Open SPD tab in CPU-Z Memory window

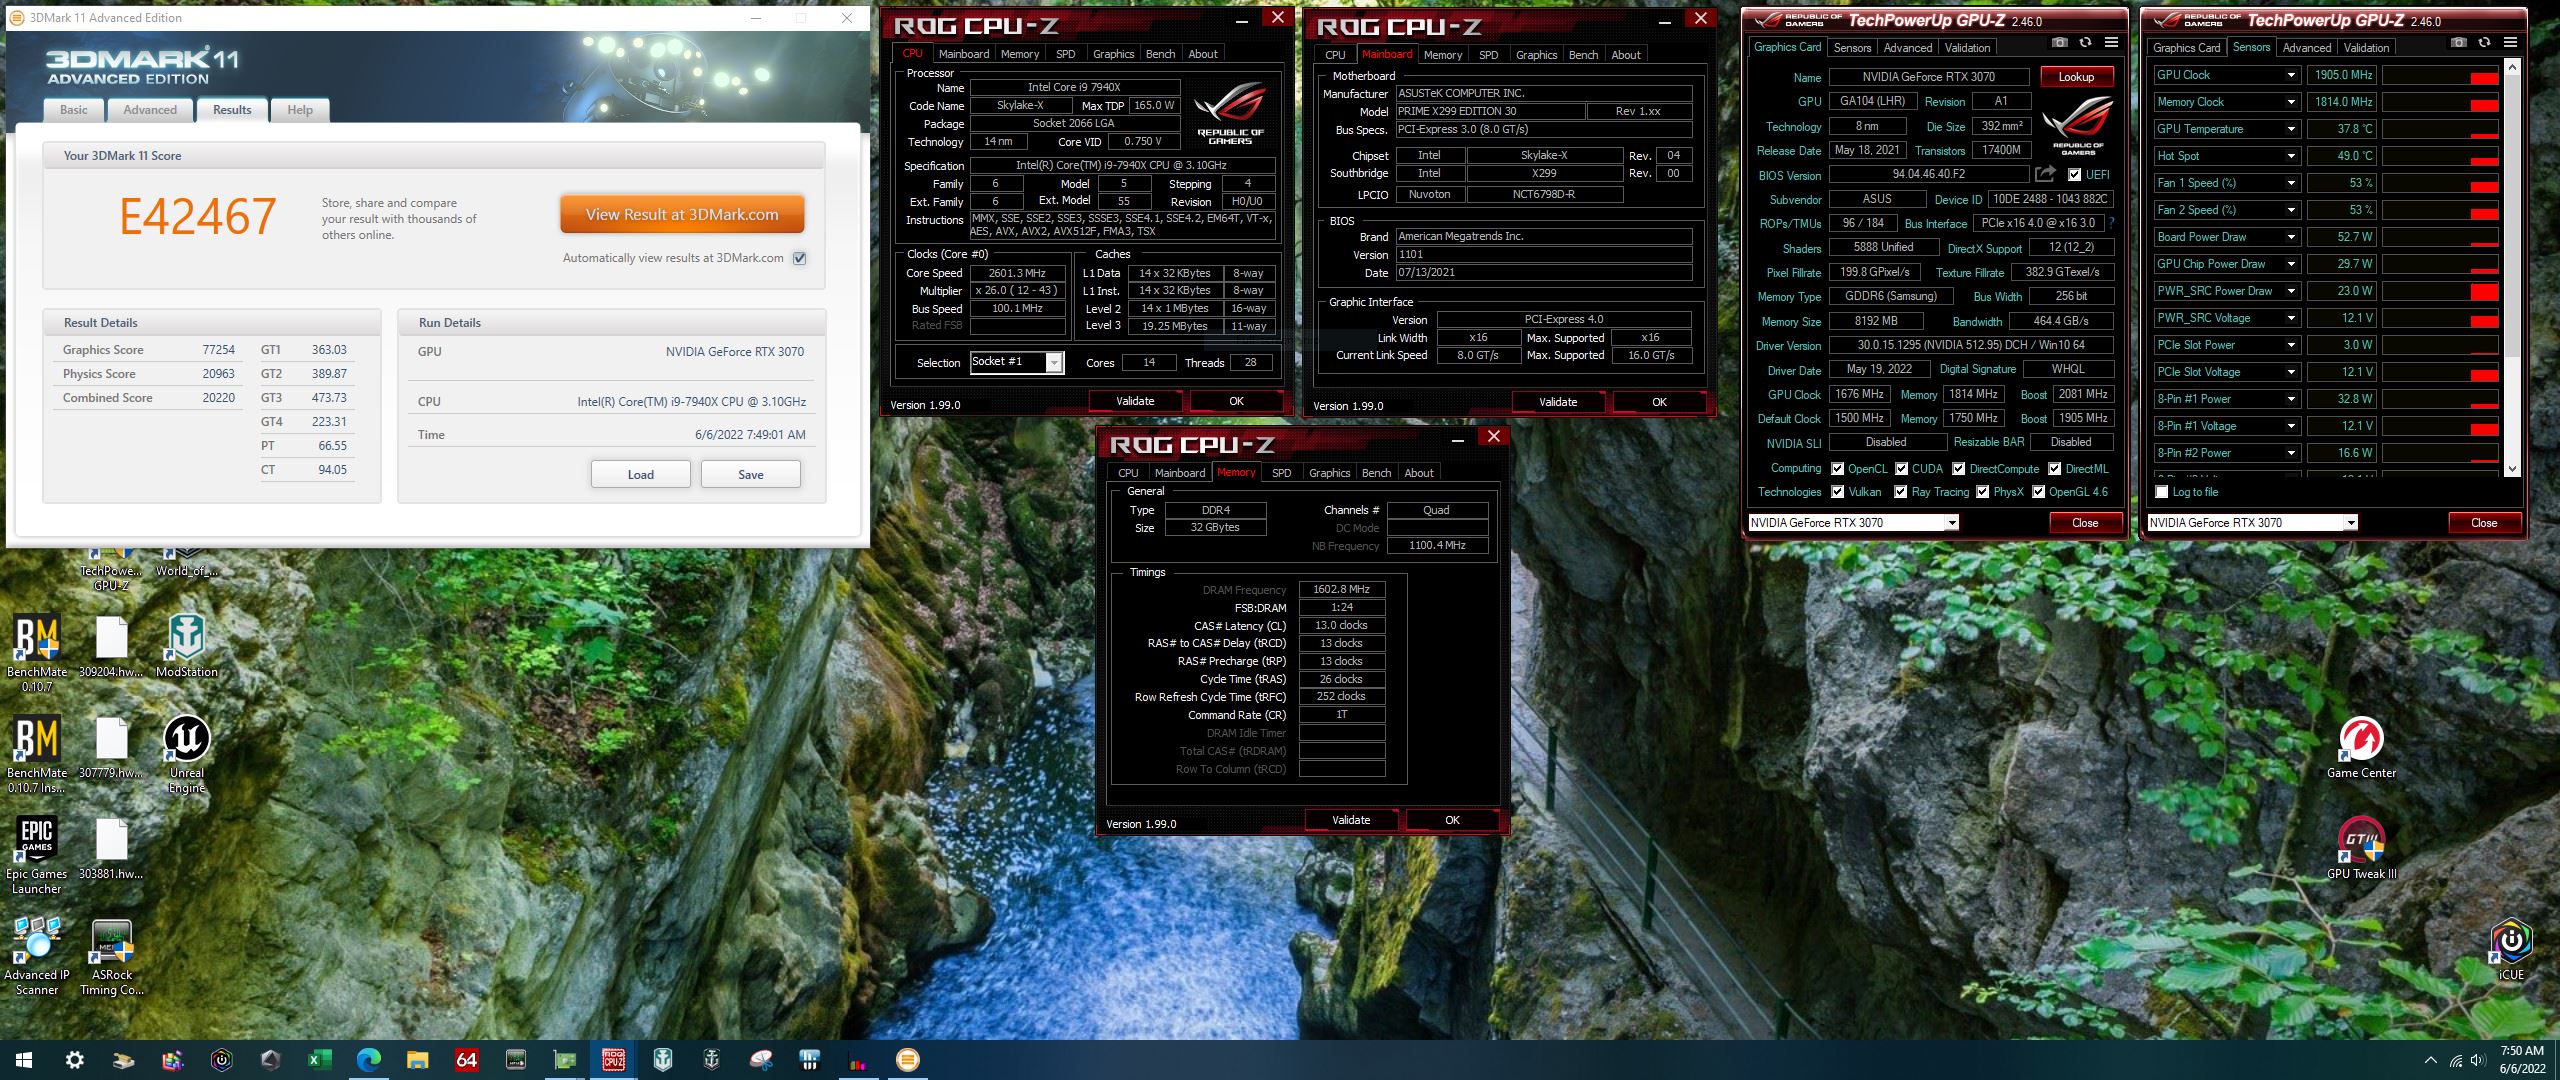point(1281,473)
